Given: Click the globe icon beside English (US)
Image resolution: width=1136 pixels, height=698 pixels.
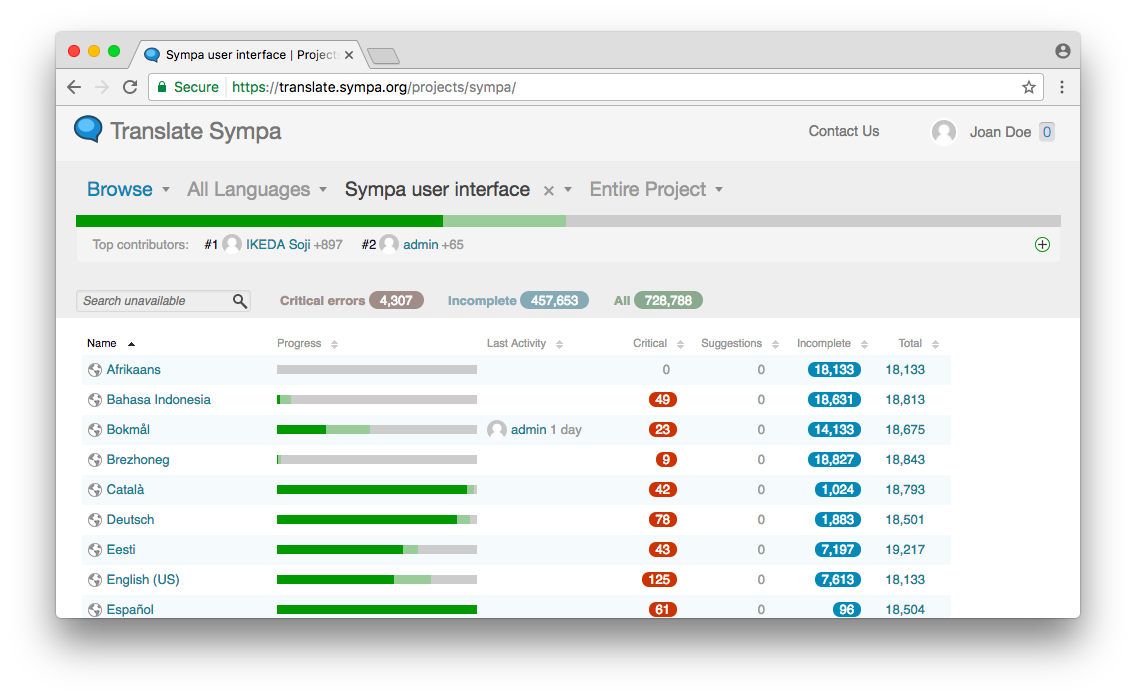Looking at the screenshot, I should click(94, 580).
